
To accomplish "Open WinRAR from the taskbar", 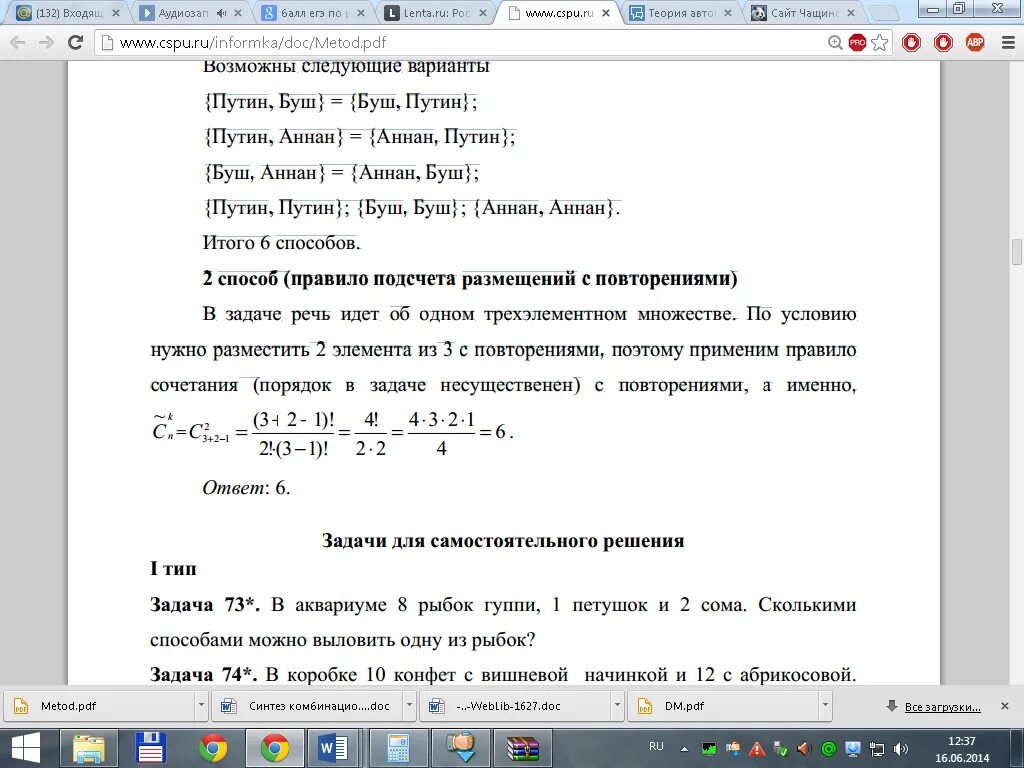I will pos(522,748).
